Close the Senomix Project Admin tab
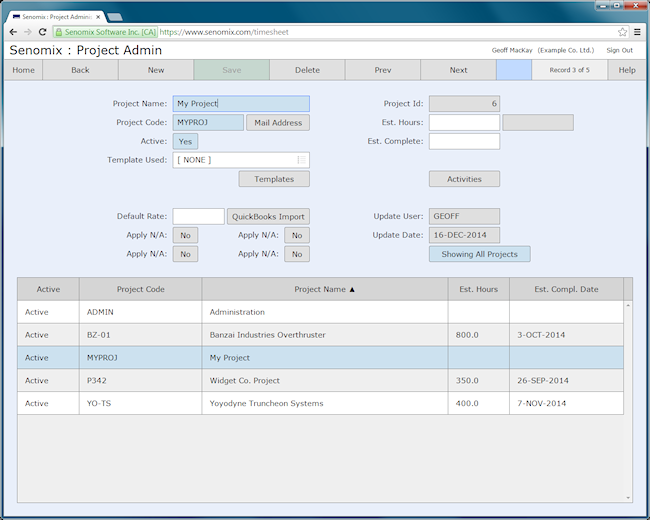This screenshot has width=650, height=520. pos(98,17)
